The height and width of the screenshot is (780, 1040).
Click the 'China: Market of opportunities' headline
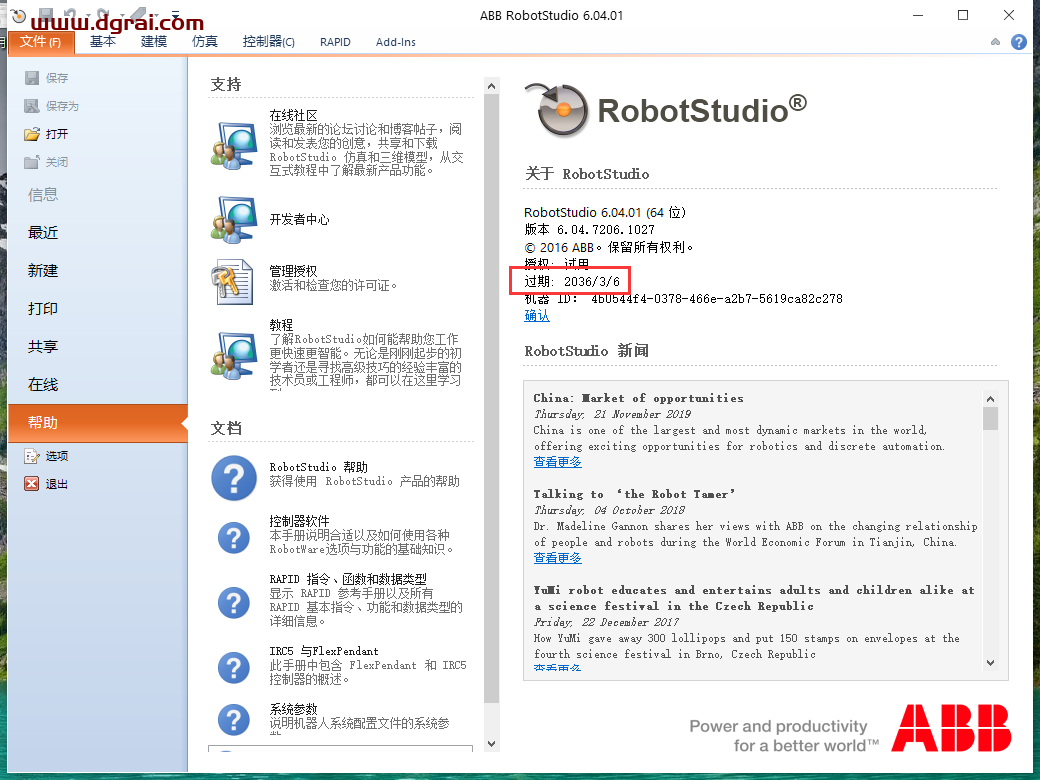(638, 399)
